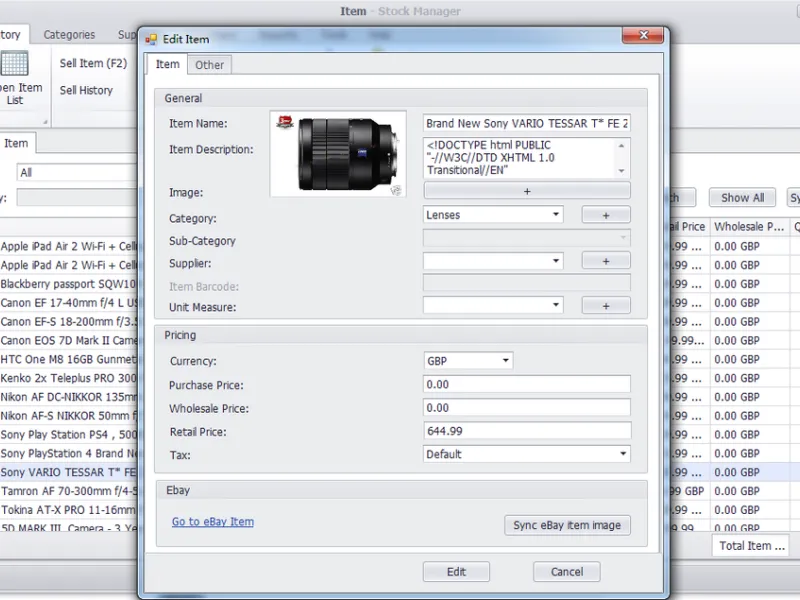The height and width of the screenshot is (600, 800).
Task: Open the Categories ribbon tab
Action: tap(69, 35)
